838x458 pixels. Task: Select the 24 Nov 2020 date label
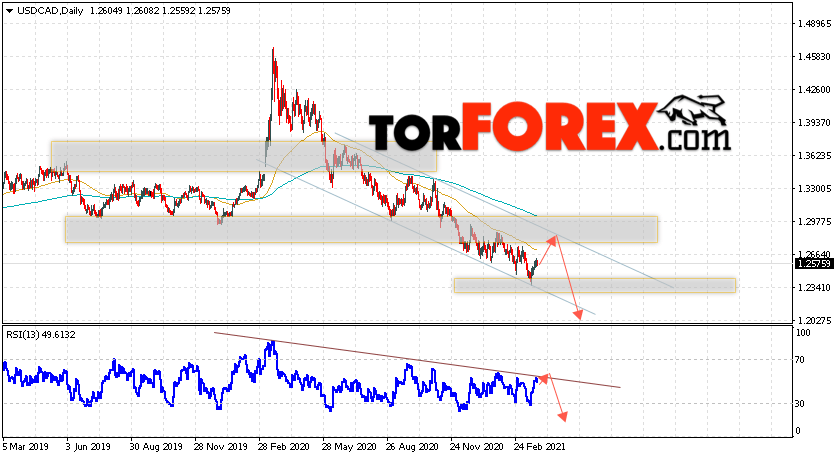point(476,446)
